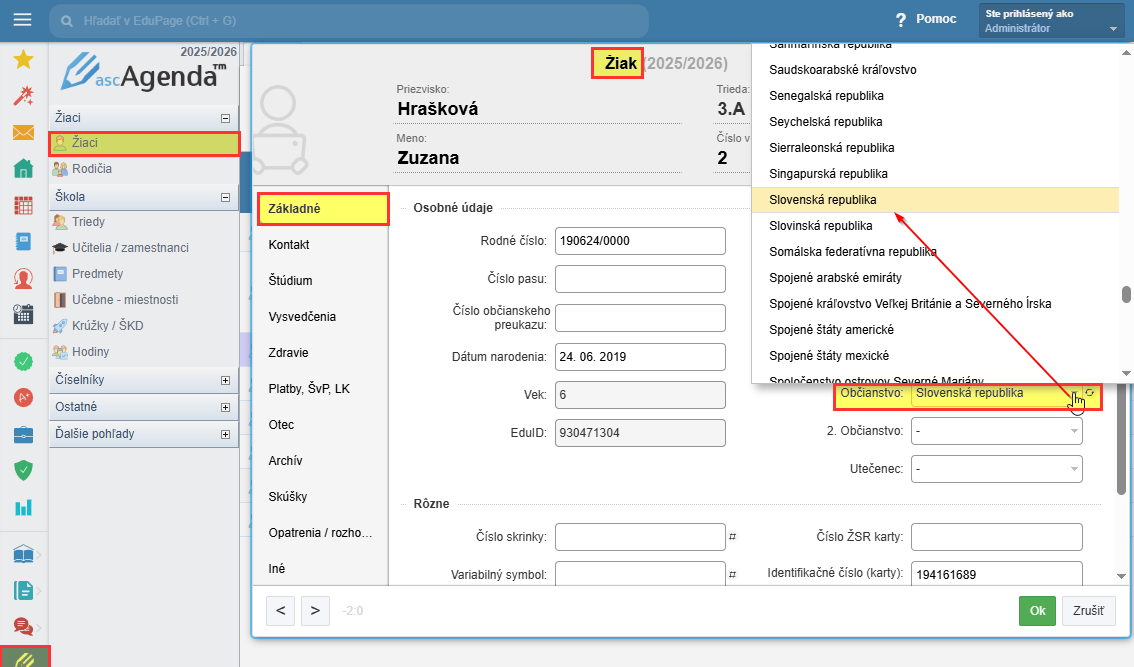Click the green Ok button

pos(1037,611)
